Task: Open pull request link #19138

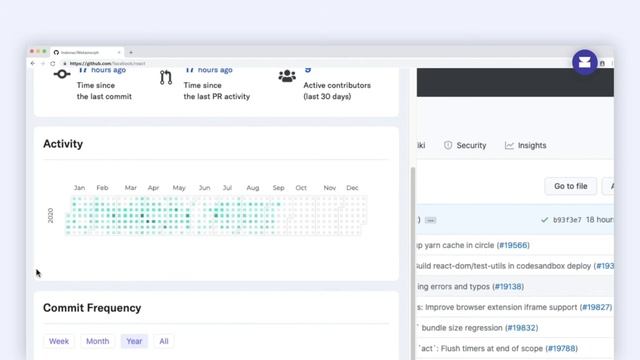Action: pos(508,287)
